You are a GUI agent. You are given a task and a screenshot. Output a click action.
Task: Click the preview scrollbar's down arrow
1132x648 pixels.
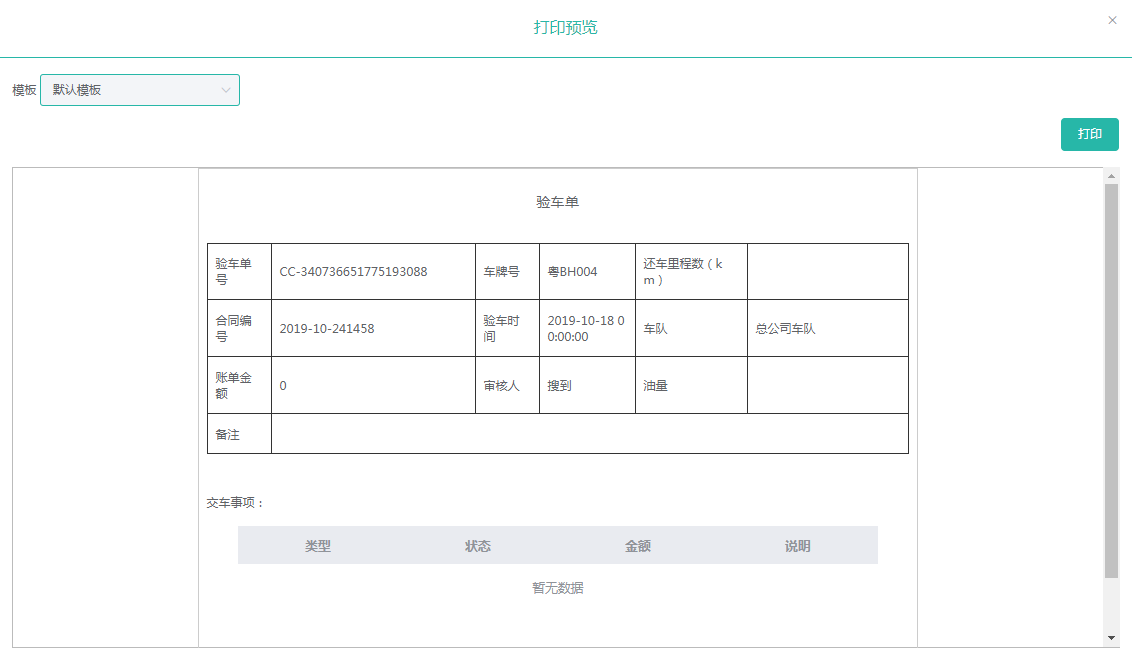pos(1111,638)
